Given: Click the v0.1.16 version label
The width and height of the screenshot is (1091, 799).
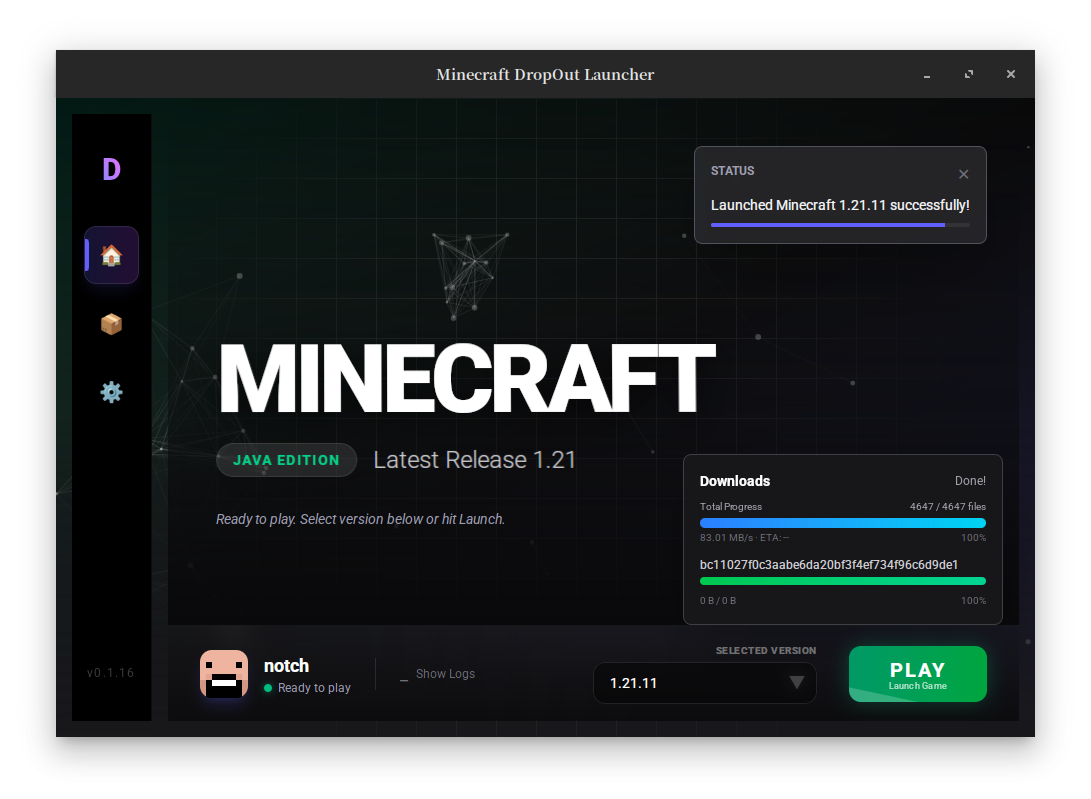Looking at the screenshot, I should 110,673.
